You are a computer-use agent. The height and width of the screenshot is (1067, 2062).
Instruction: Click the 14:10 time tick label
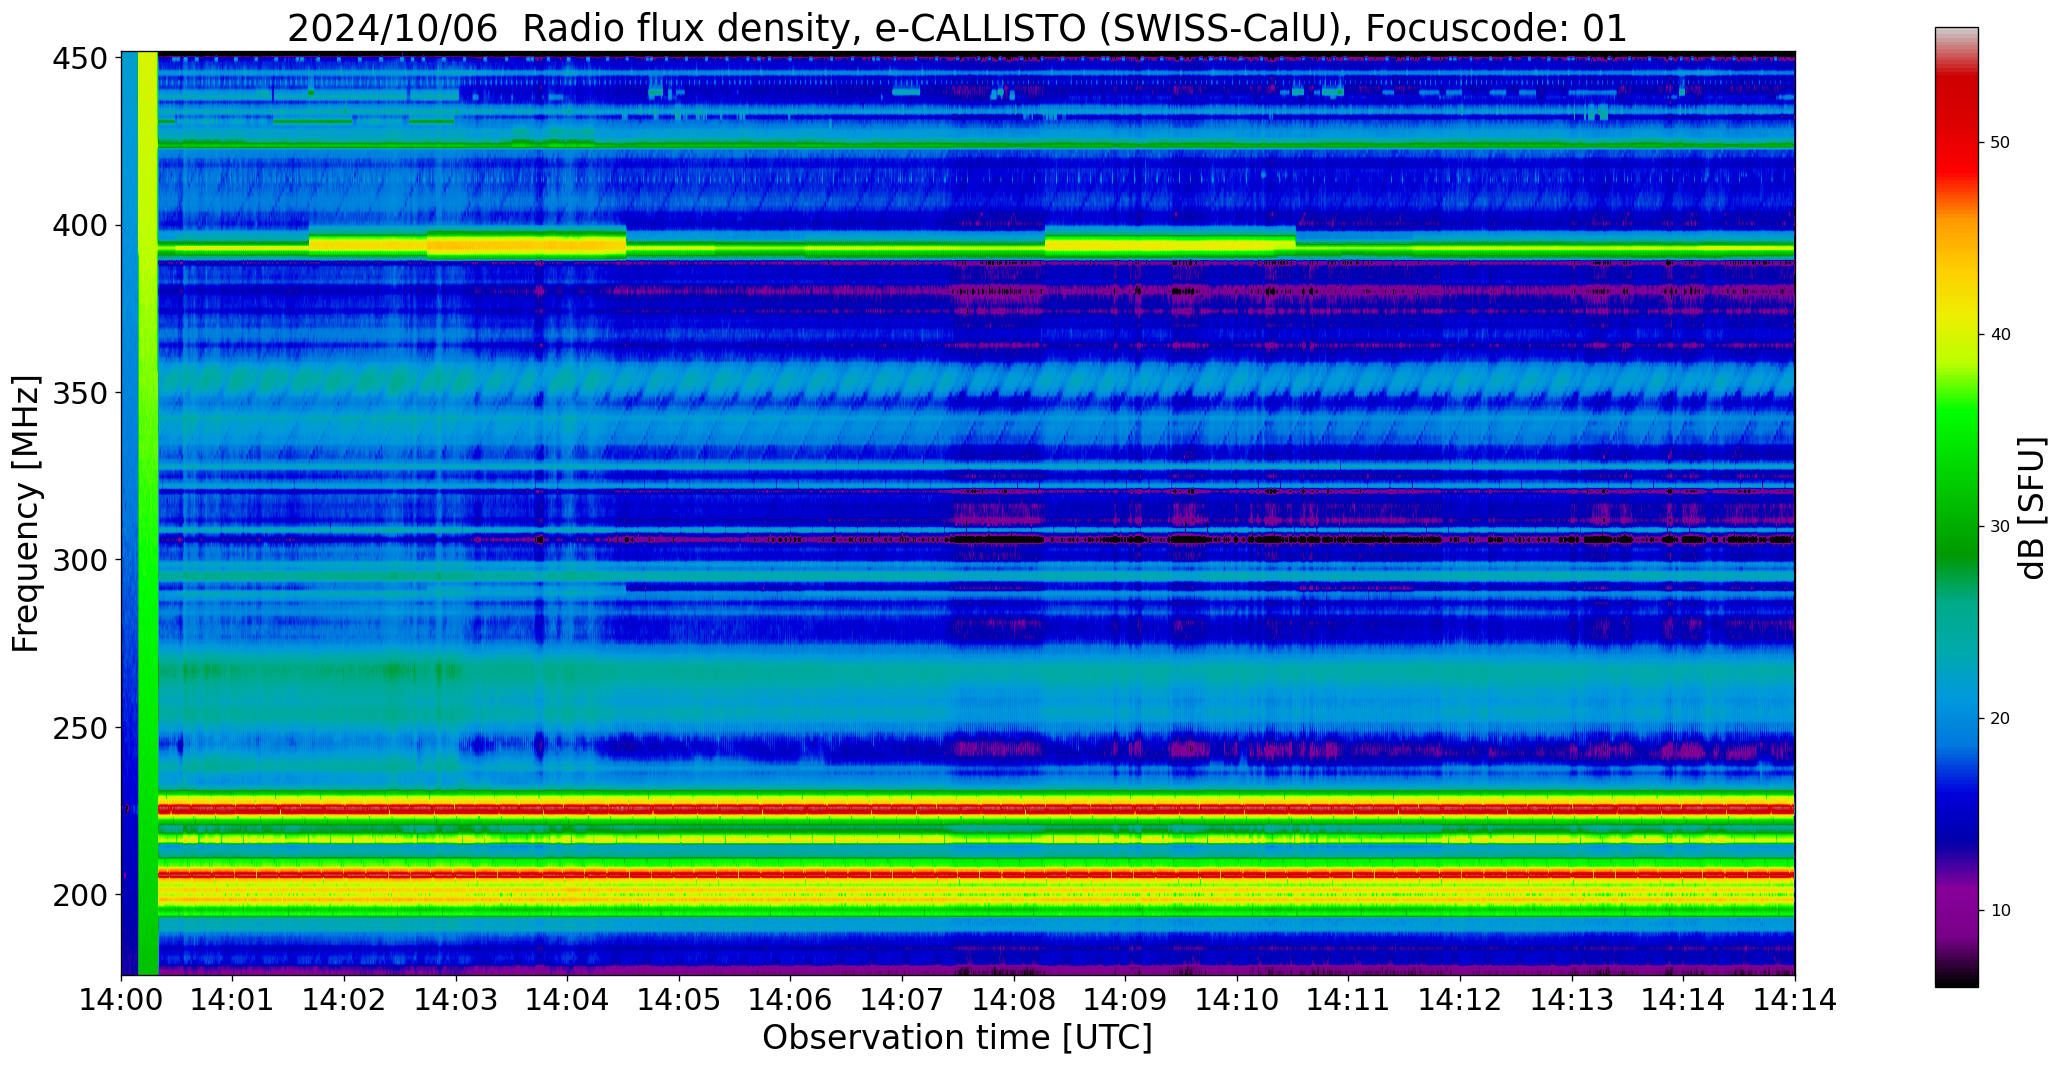coord(1237,1000)
